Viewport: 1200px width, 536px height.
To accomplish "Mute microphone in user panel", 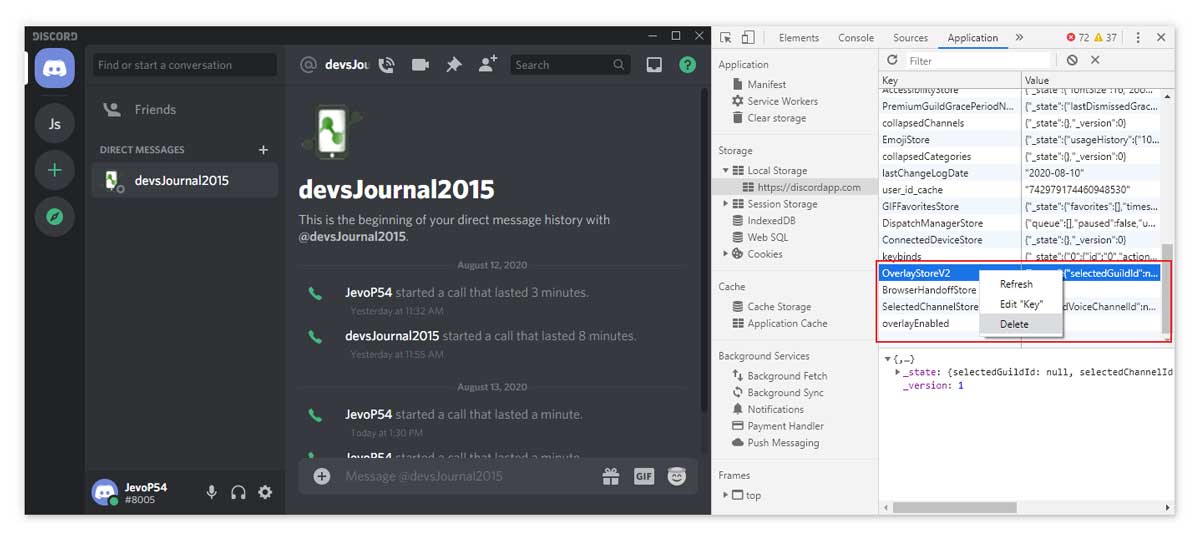I will [x=211, y=492].
